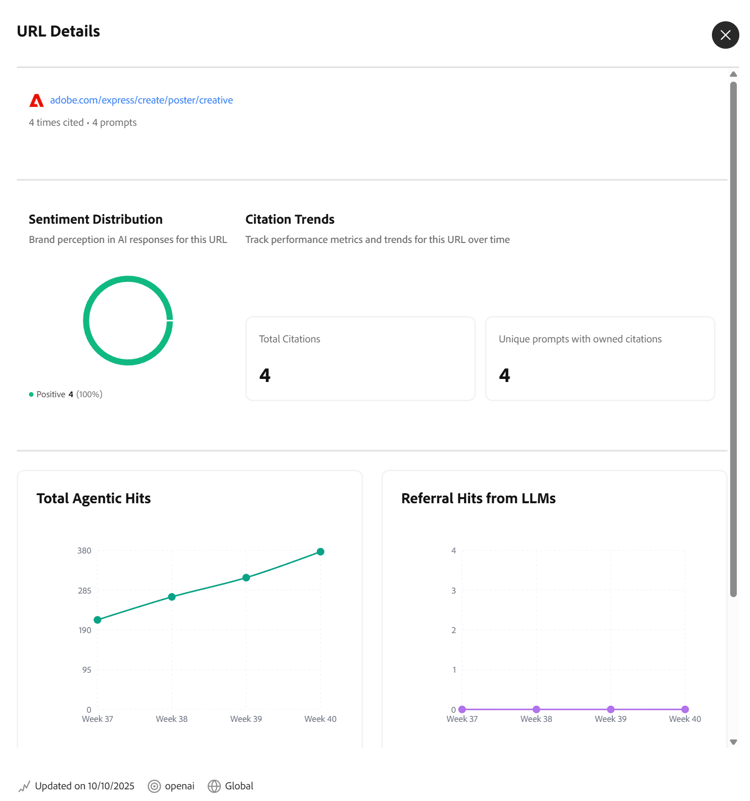Select the openai model label
Viewport: 750px width, 801px height.
179,786
